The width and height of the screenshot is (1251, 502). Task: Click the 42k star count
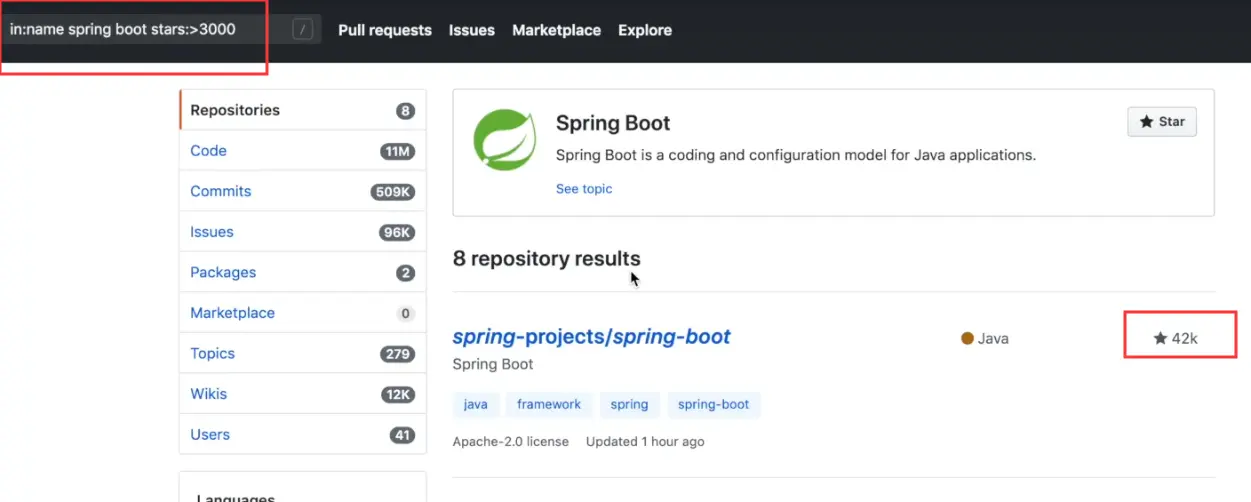click(x=1176, y=338)
